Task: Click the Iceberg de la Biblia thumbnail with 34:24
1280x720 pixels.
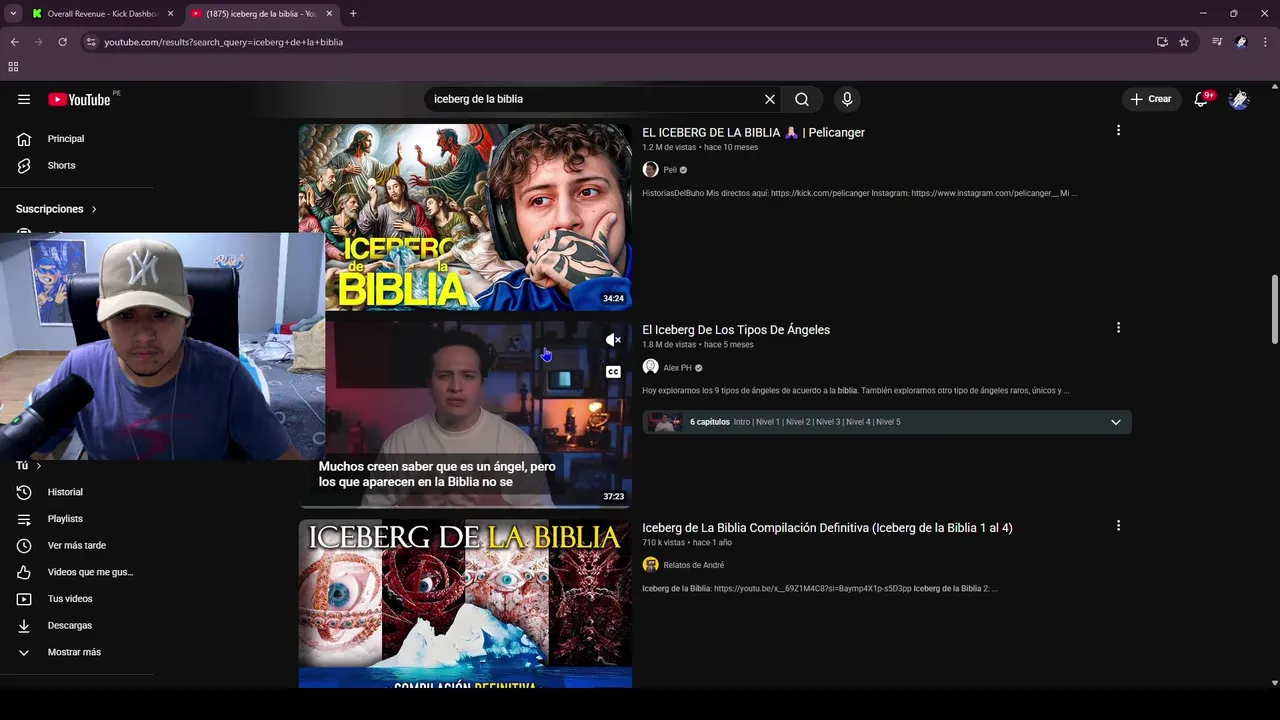Action: [465, 217]
